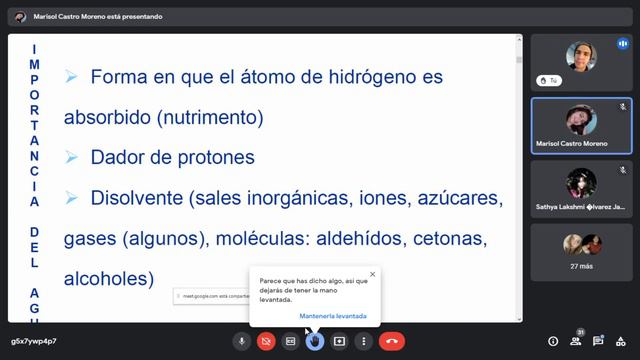Close the raised hand notification popup
Image resolution: width=640 pixels, height=360 pixels.
[x=372, y=274]
